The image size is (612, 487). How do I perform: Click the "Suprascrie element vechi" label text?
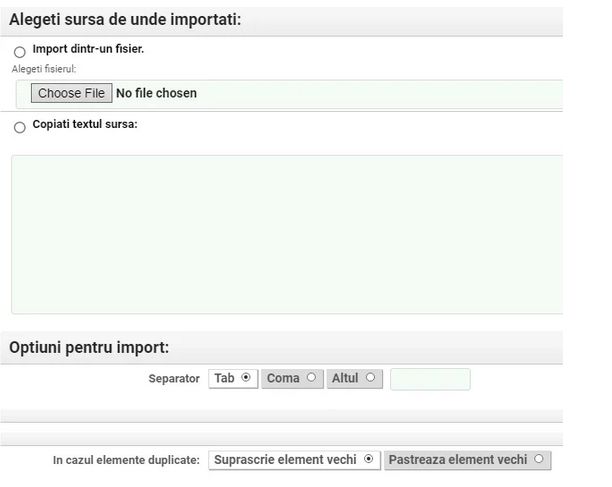[x=286, y=460]
